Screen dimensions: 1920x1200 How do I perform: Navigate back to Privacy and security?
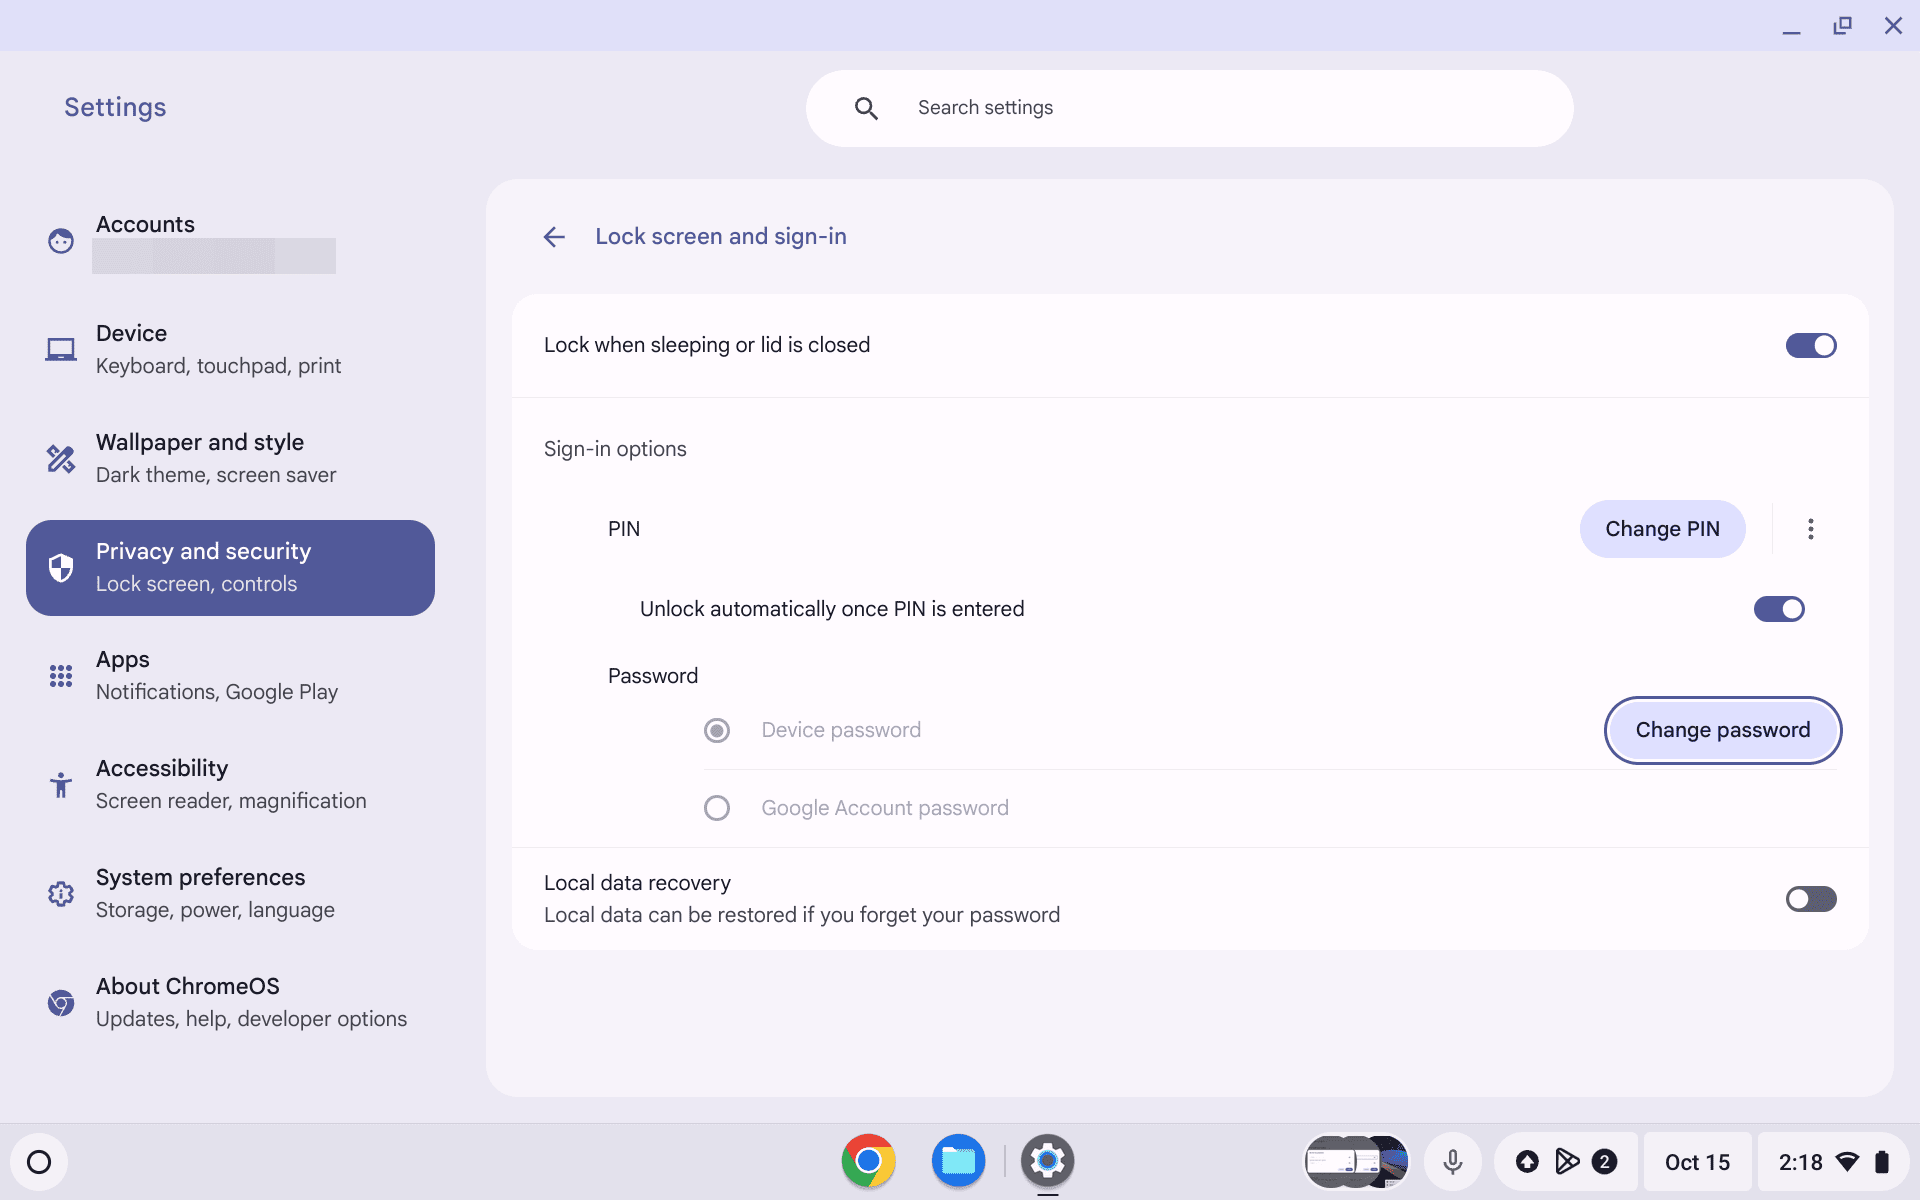(x=556, y=236)
